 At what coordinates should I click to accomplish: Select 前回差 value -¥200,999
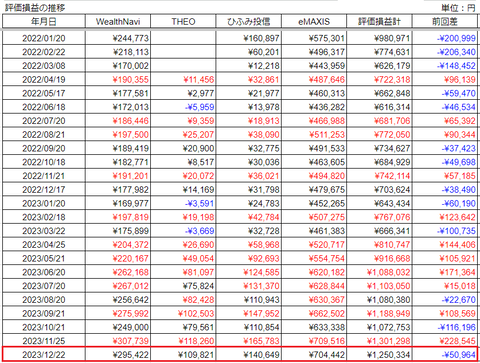(x=456, y=38)
